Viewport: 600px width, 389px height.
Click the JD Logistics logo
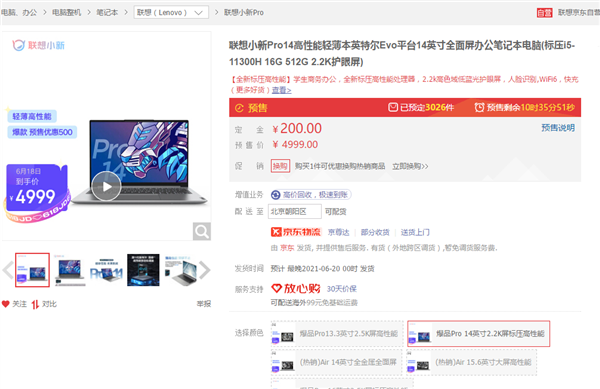pos(296,232)
